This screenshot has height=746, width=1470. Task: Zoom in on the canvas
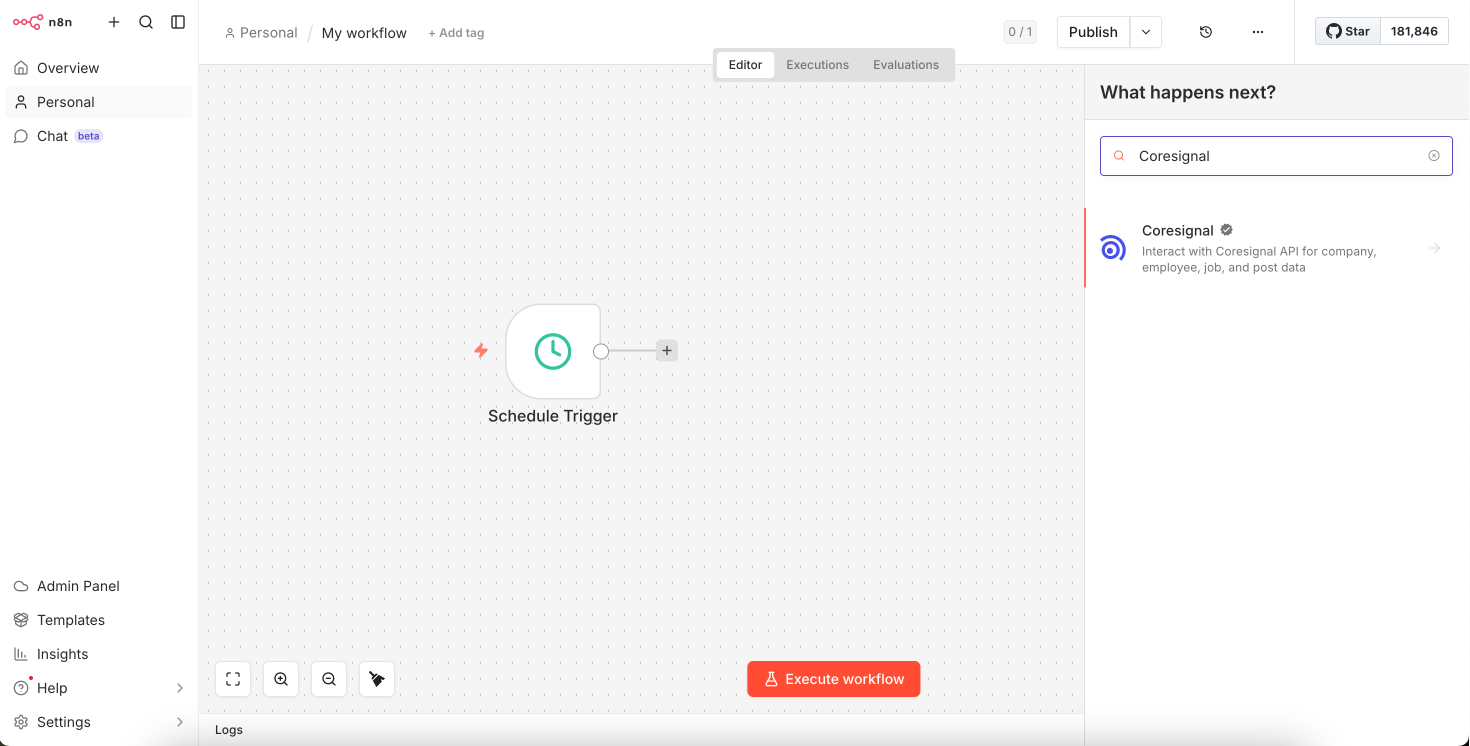(281, 679)
